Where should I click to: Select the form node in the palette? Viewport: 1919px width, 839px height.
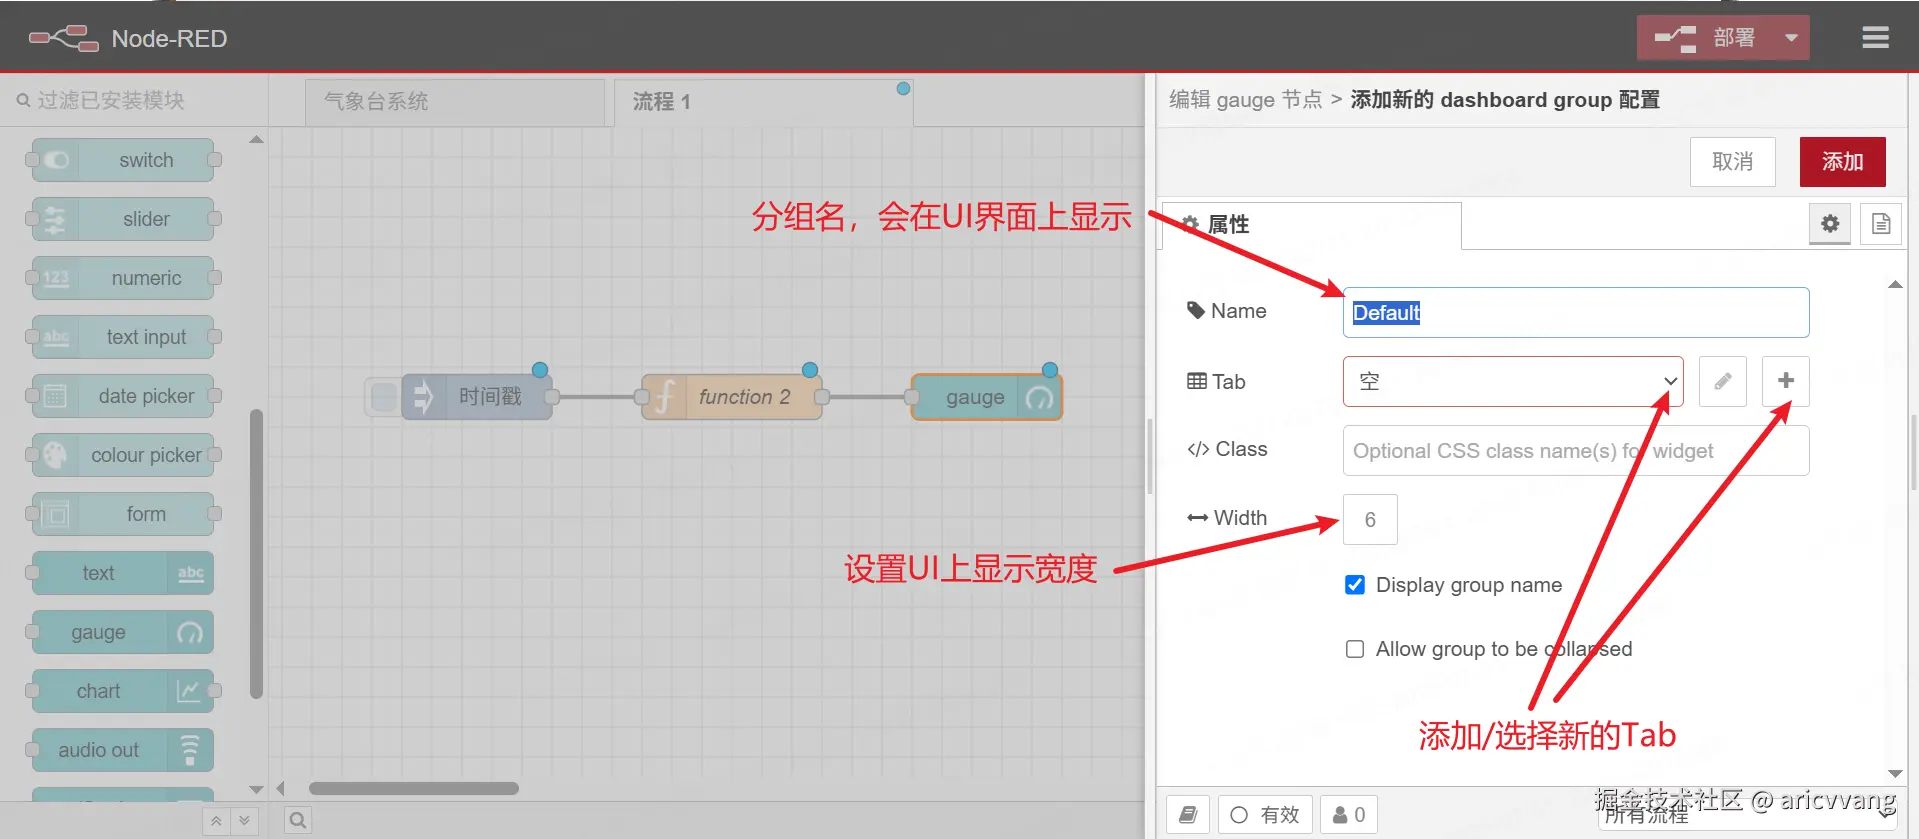click(x=123, y=514)
